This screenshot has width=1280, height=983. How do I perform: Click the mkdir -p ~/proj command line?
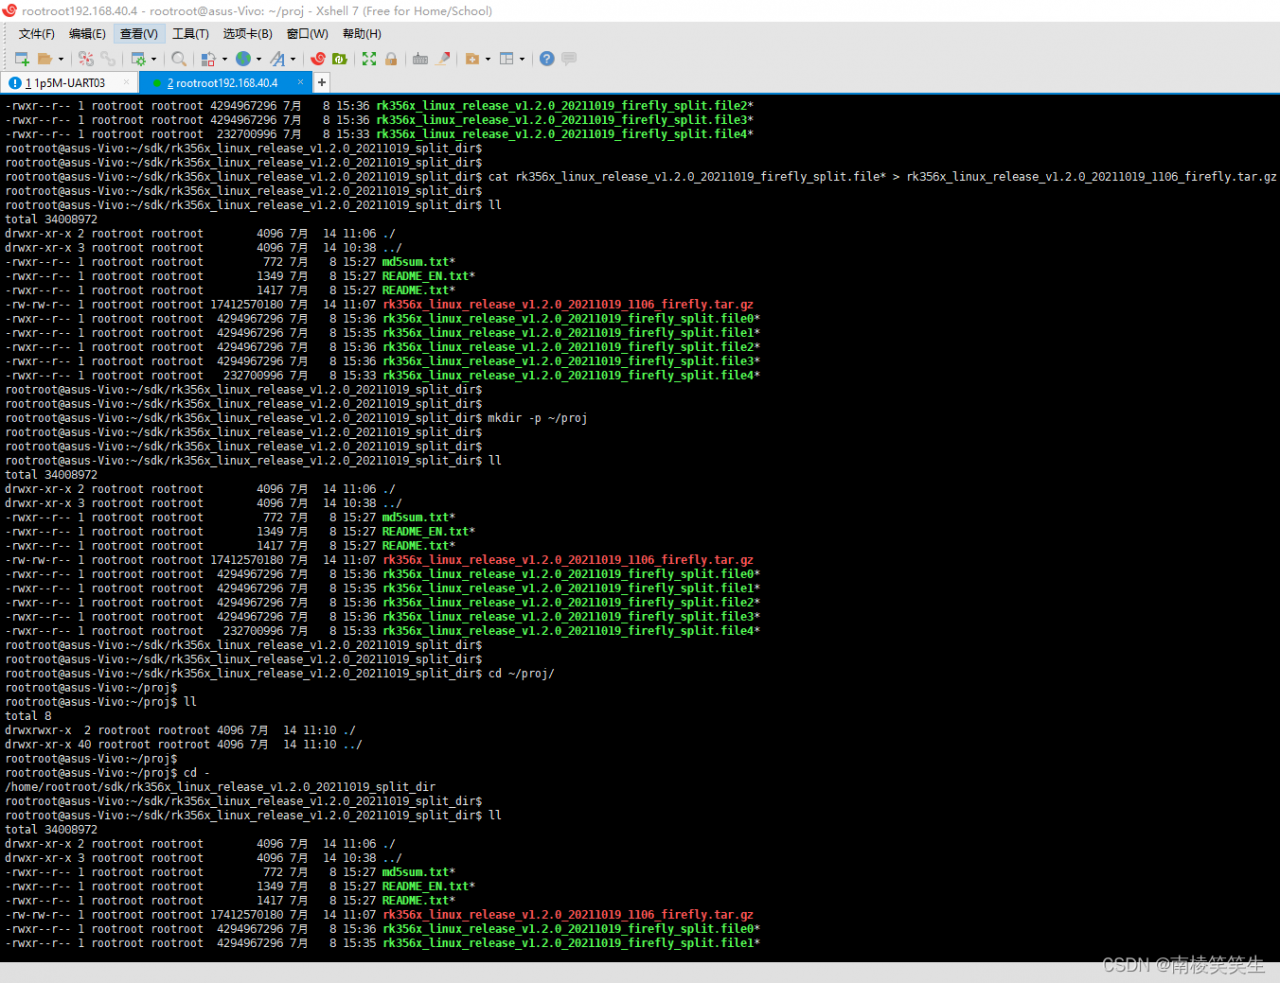pyautogui.click(x=537, y=418)
